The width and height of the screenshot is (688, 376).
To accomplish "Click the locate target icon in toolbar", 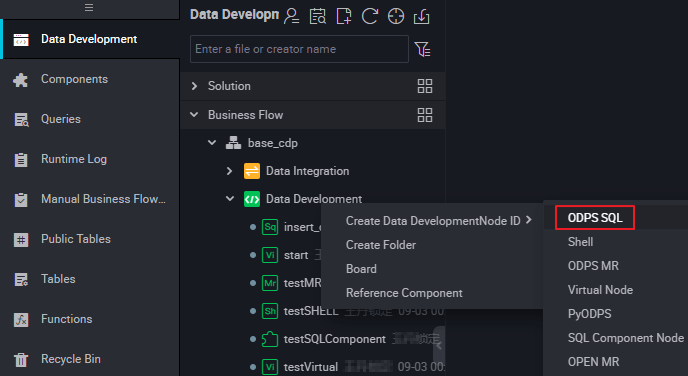I will point(396,16).
